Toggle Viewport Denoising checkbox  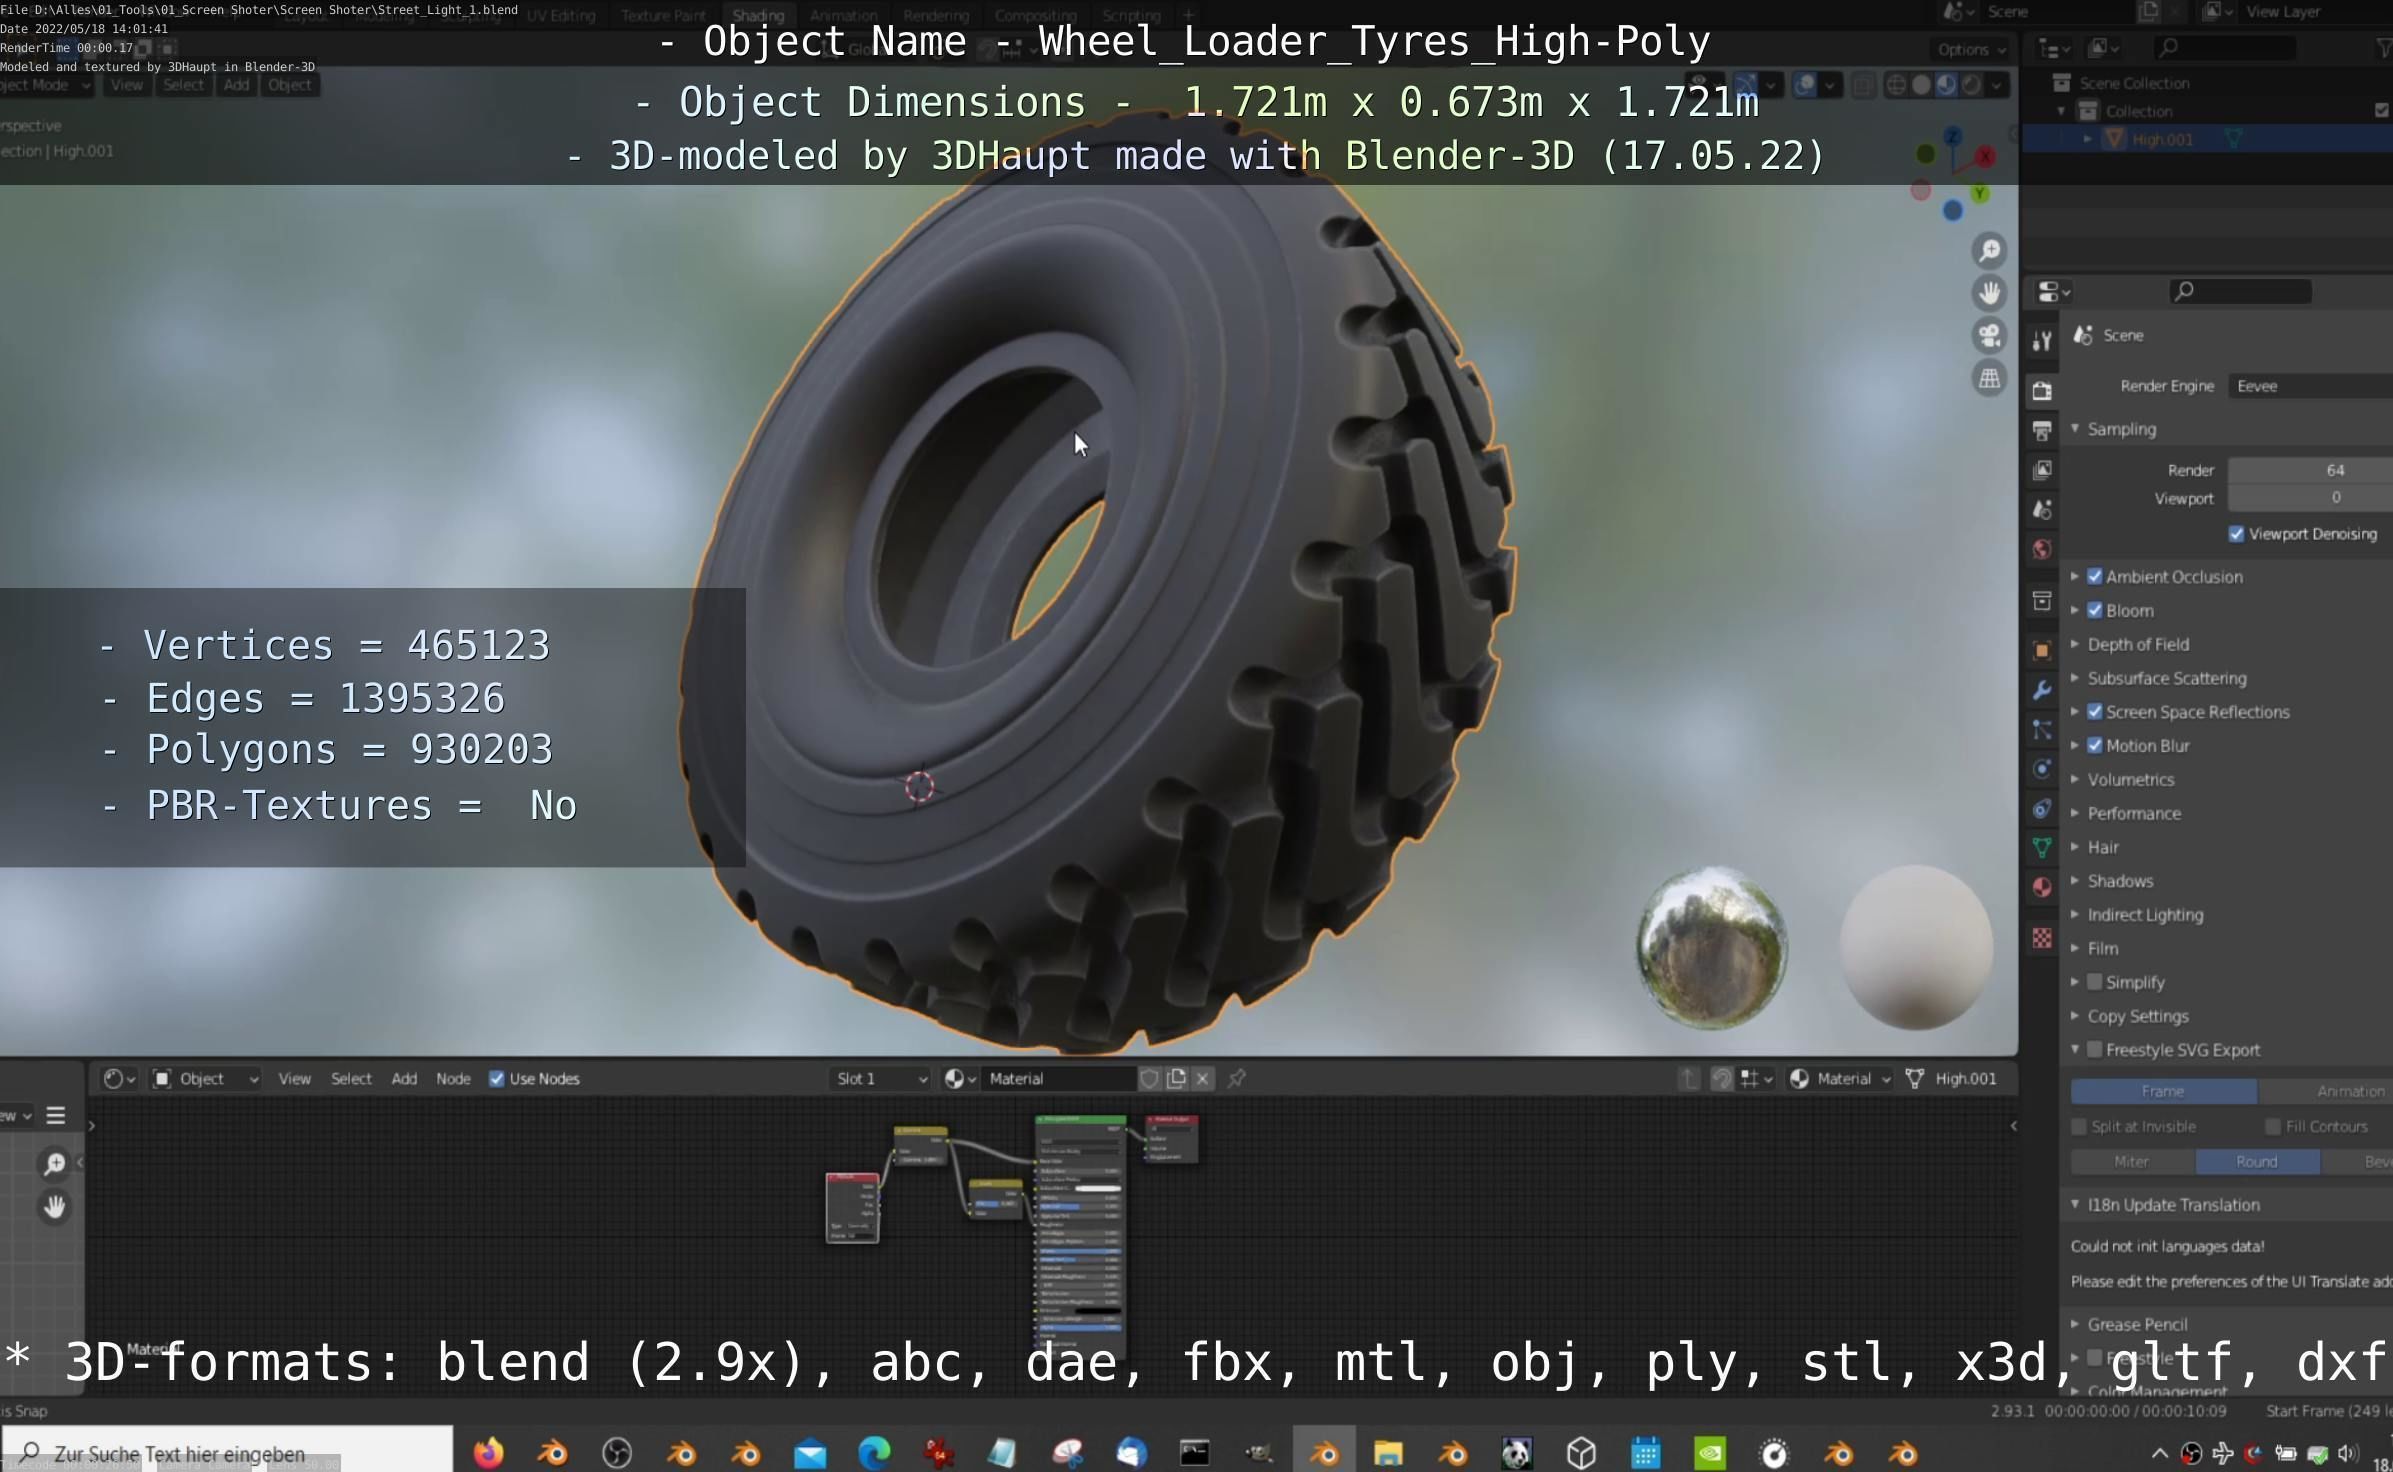(2237, 534)
